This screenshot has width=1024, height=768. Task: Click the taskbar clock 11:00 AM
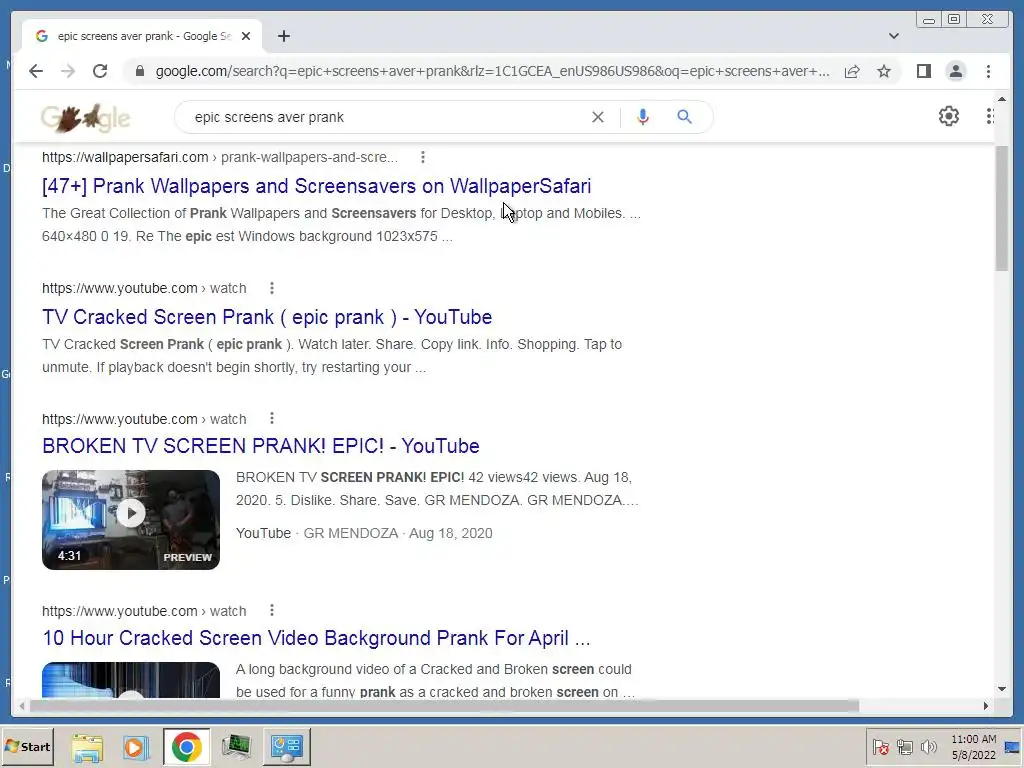click(974, 747)
